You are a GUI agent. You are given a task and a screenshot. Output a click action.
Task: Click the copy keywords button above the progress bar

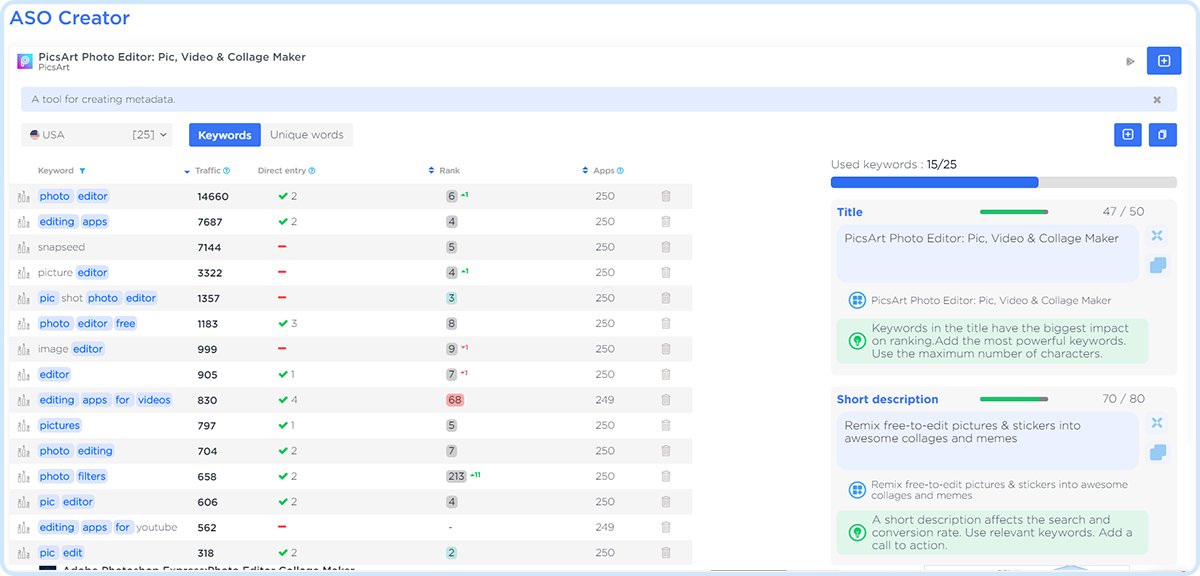(x=1162, y=134)
